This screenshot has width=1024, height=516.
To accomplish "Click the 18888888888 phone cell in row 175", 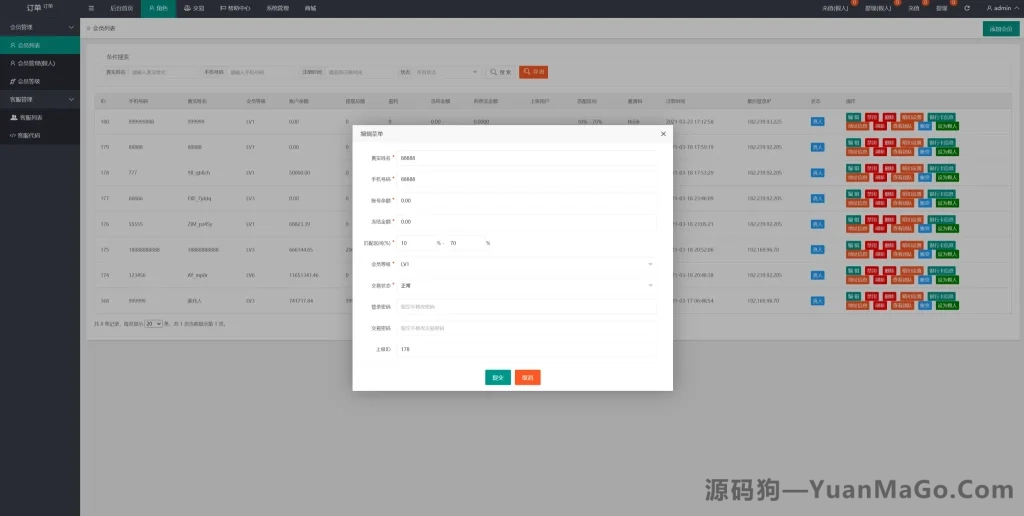I will click(143, 250).
